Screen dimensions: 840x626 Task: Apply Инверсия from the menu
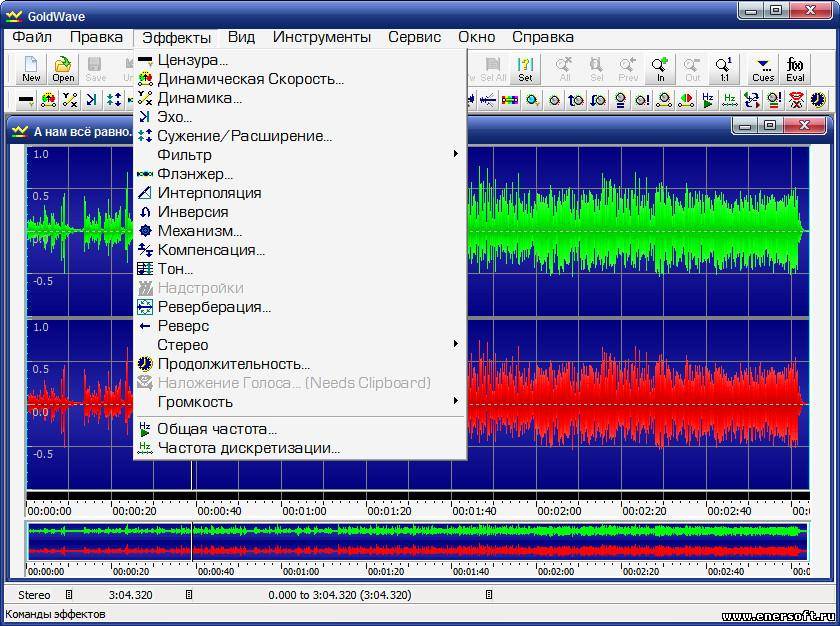click(300, 212)
